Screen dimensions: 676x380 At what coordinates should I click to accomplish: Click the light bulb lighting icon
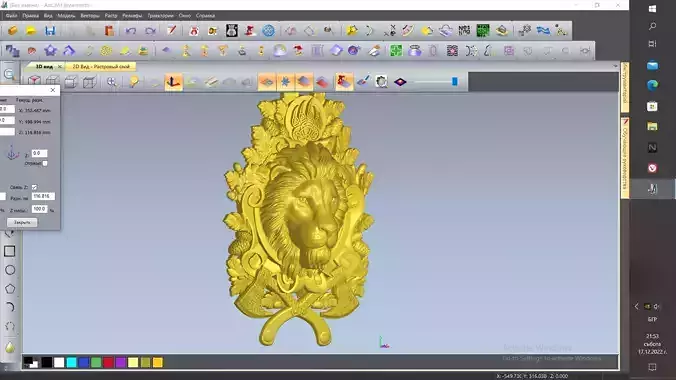134,82
